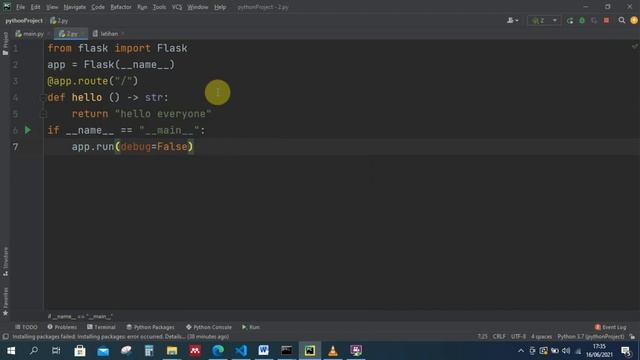Stop the running process with the red square
The width and height of the screenshot is (640, 360).
[x=607, y=20]
